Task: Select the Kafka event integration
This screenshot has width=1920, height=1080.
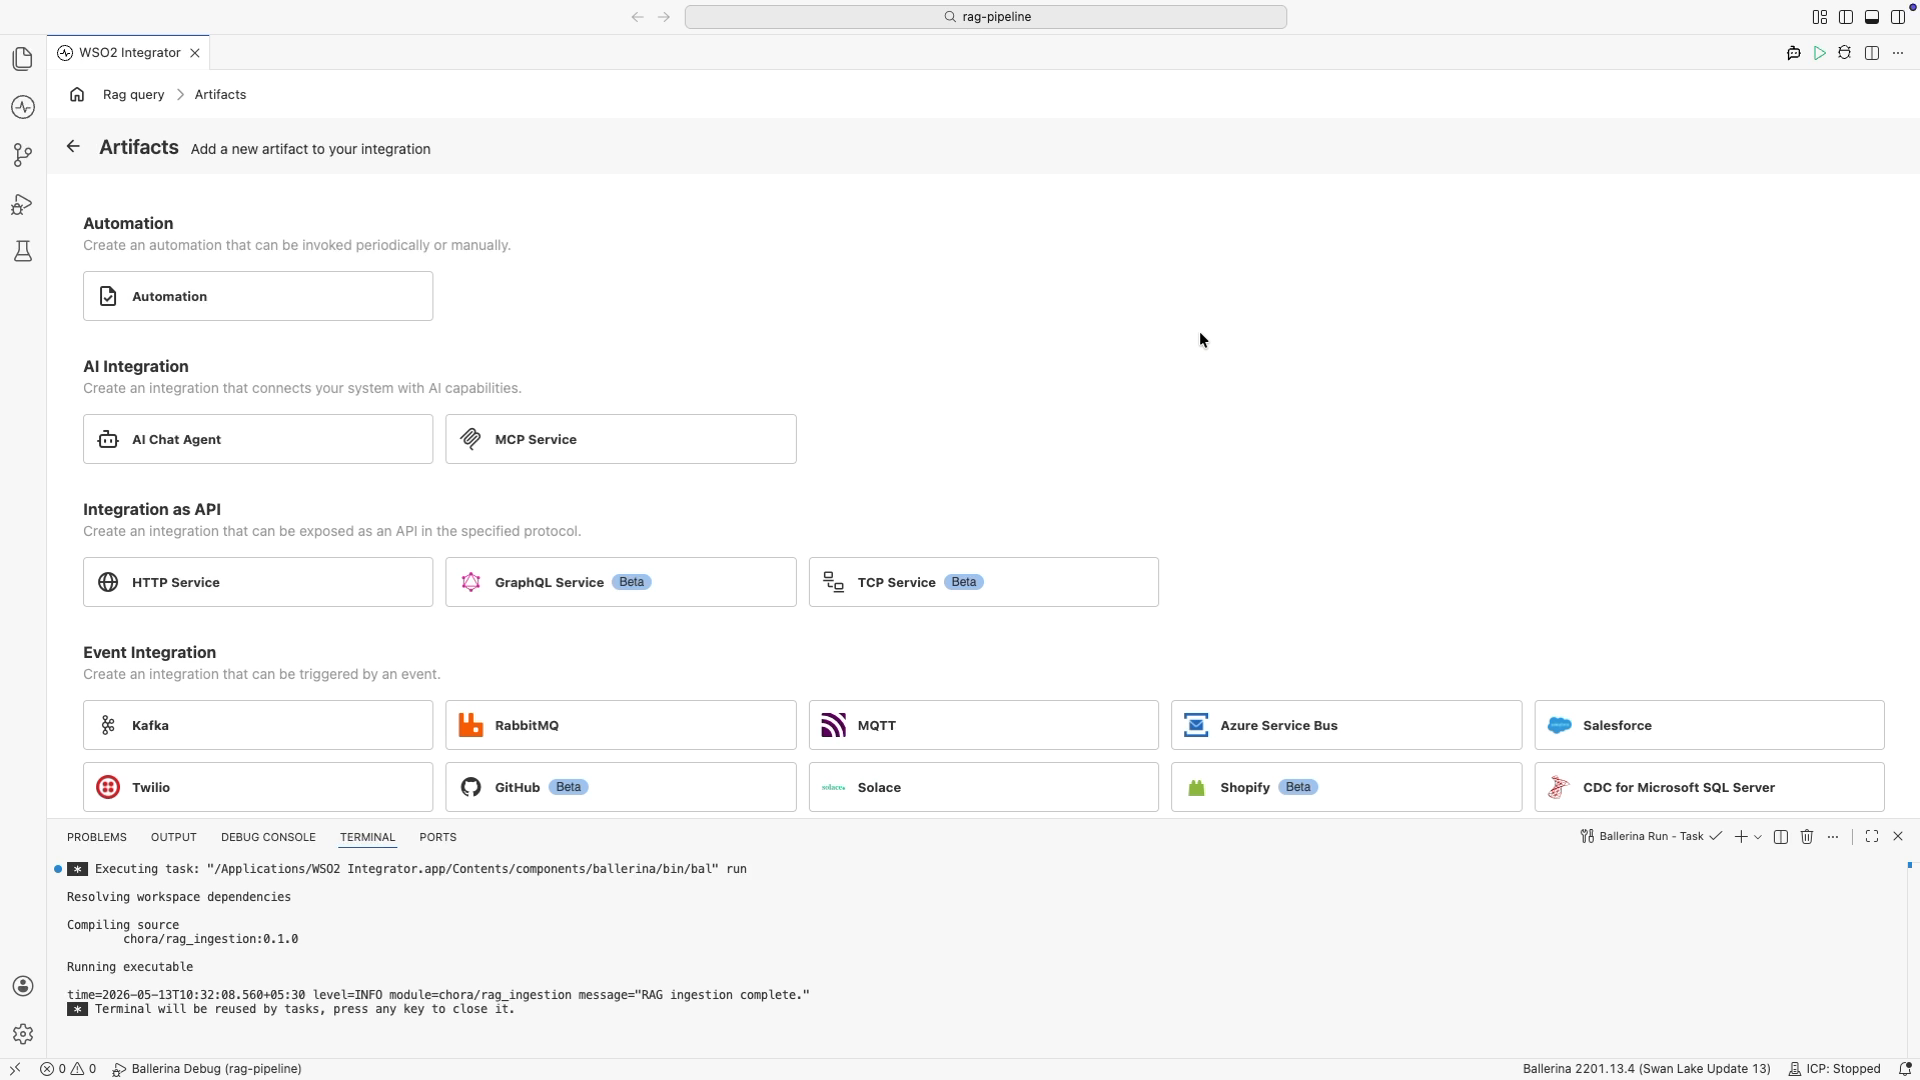Action: point(258,725)
